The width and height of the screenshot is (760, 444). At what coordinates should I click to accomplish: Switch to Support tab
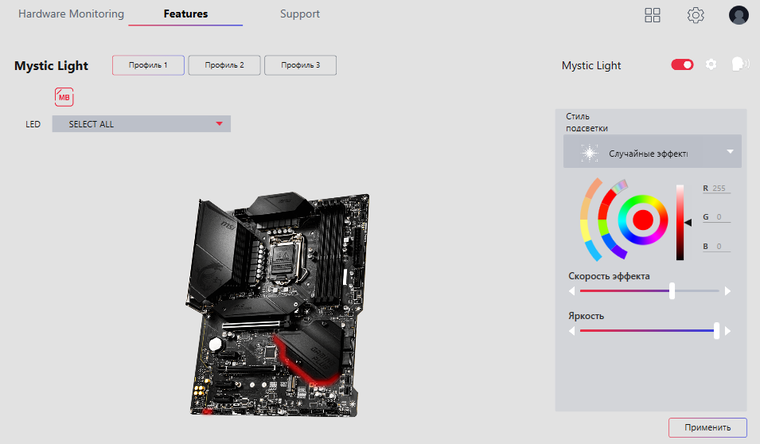pos(300,14)
